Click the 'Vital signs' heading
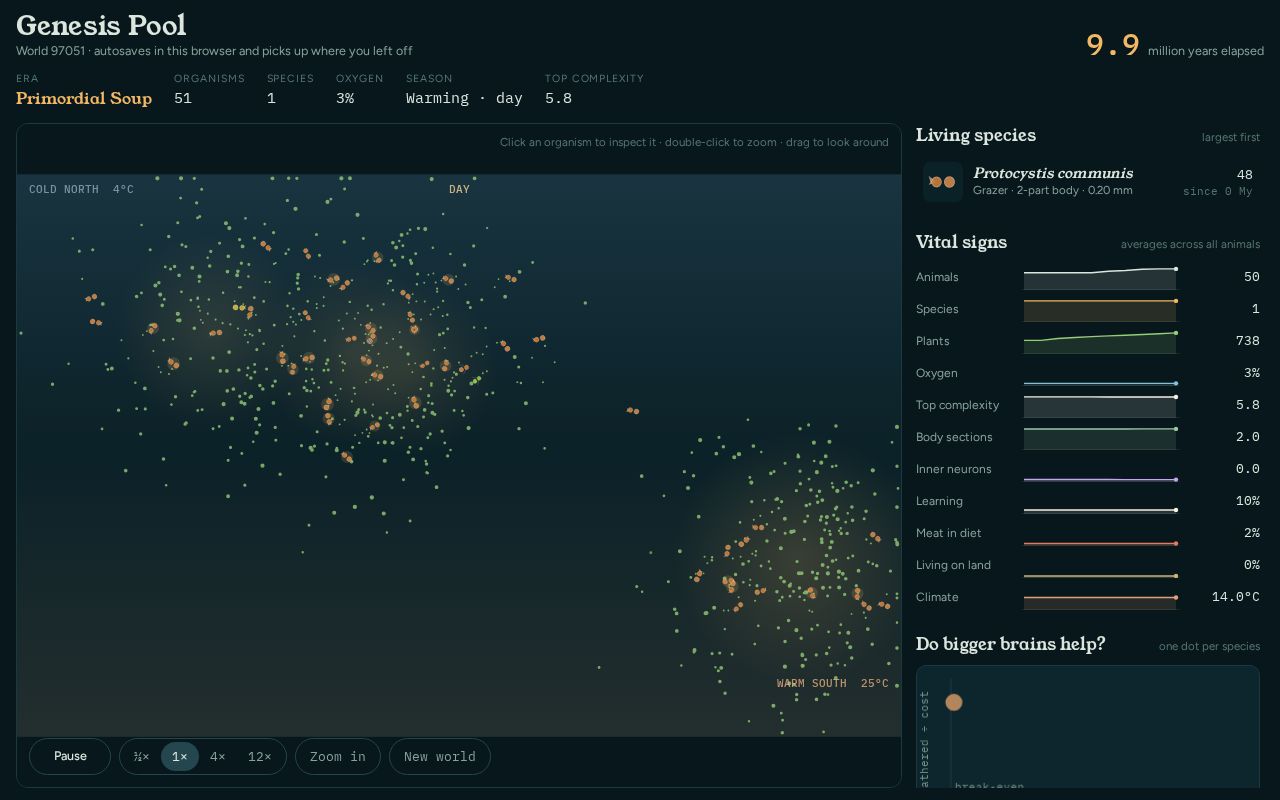1280x800 pixels. (961, 242)
